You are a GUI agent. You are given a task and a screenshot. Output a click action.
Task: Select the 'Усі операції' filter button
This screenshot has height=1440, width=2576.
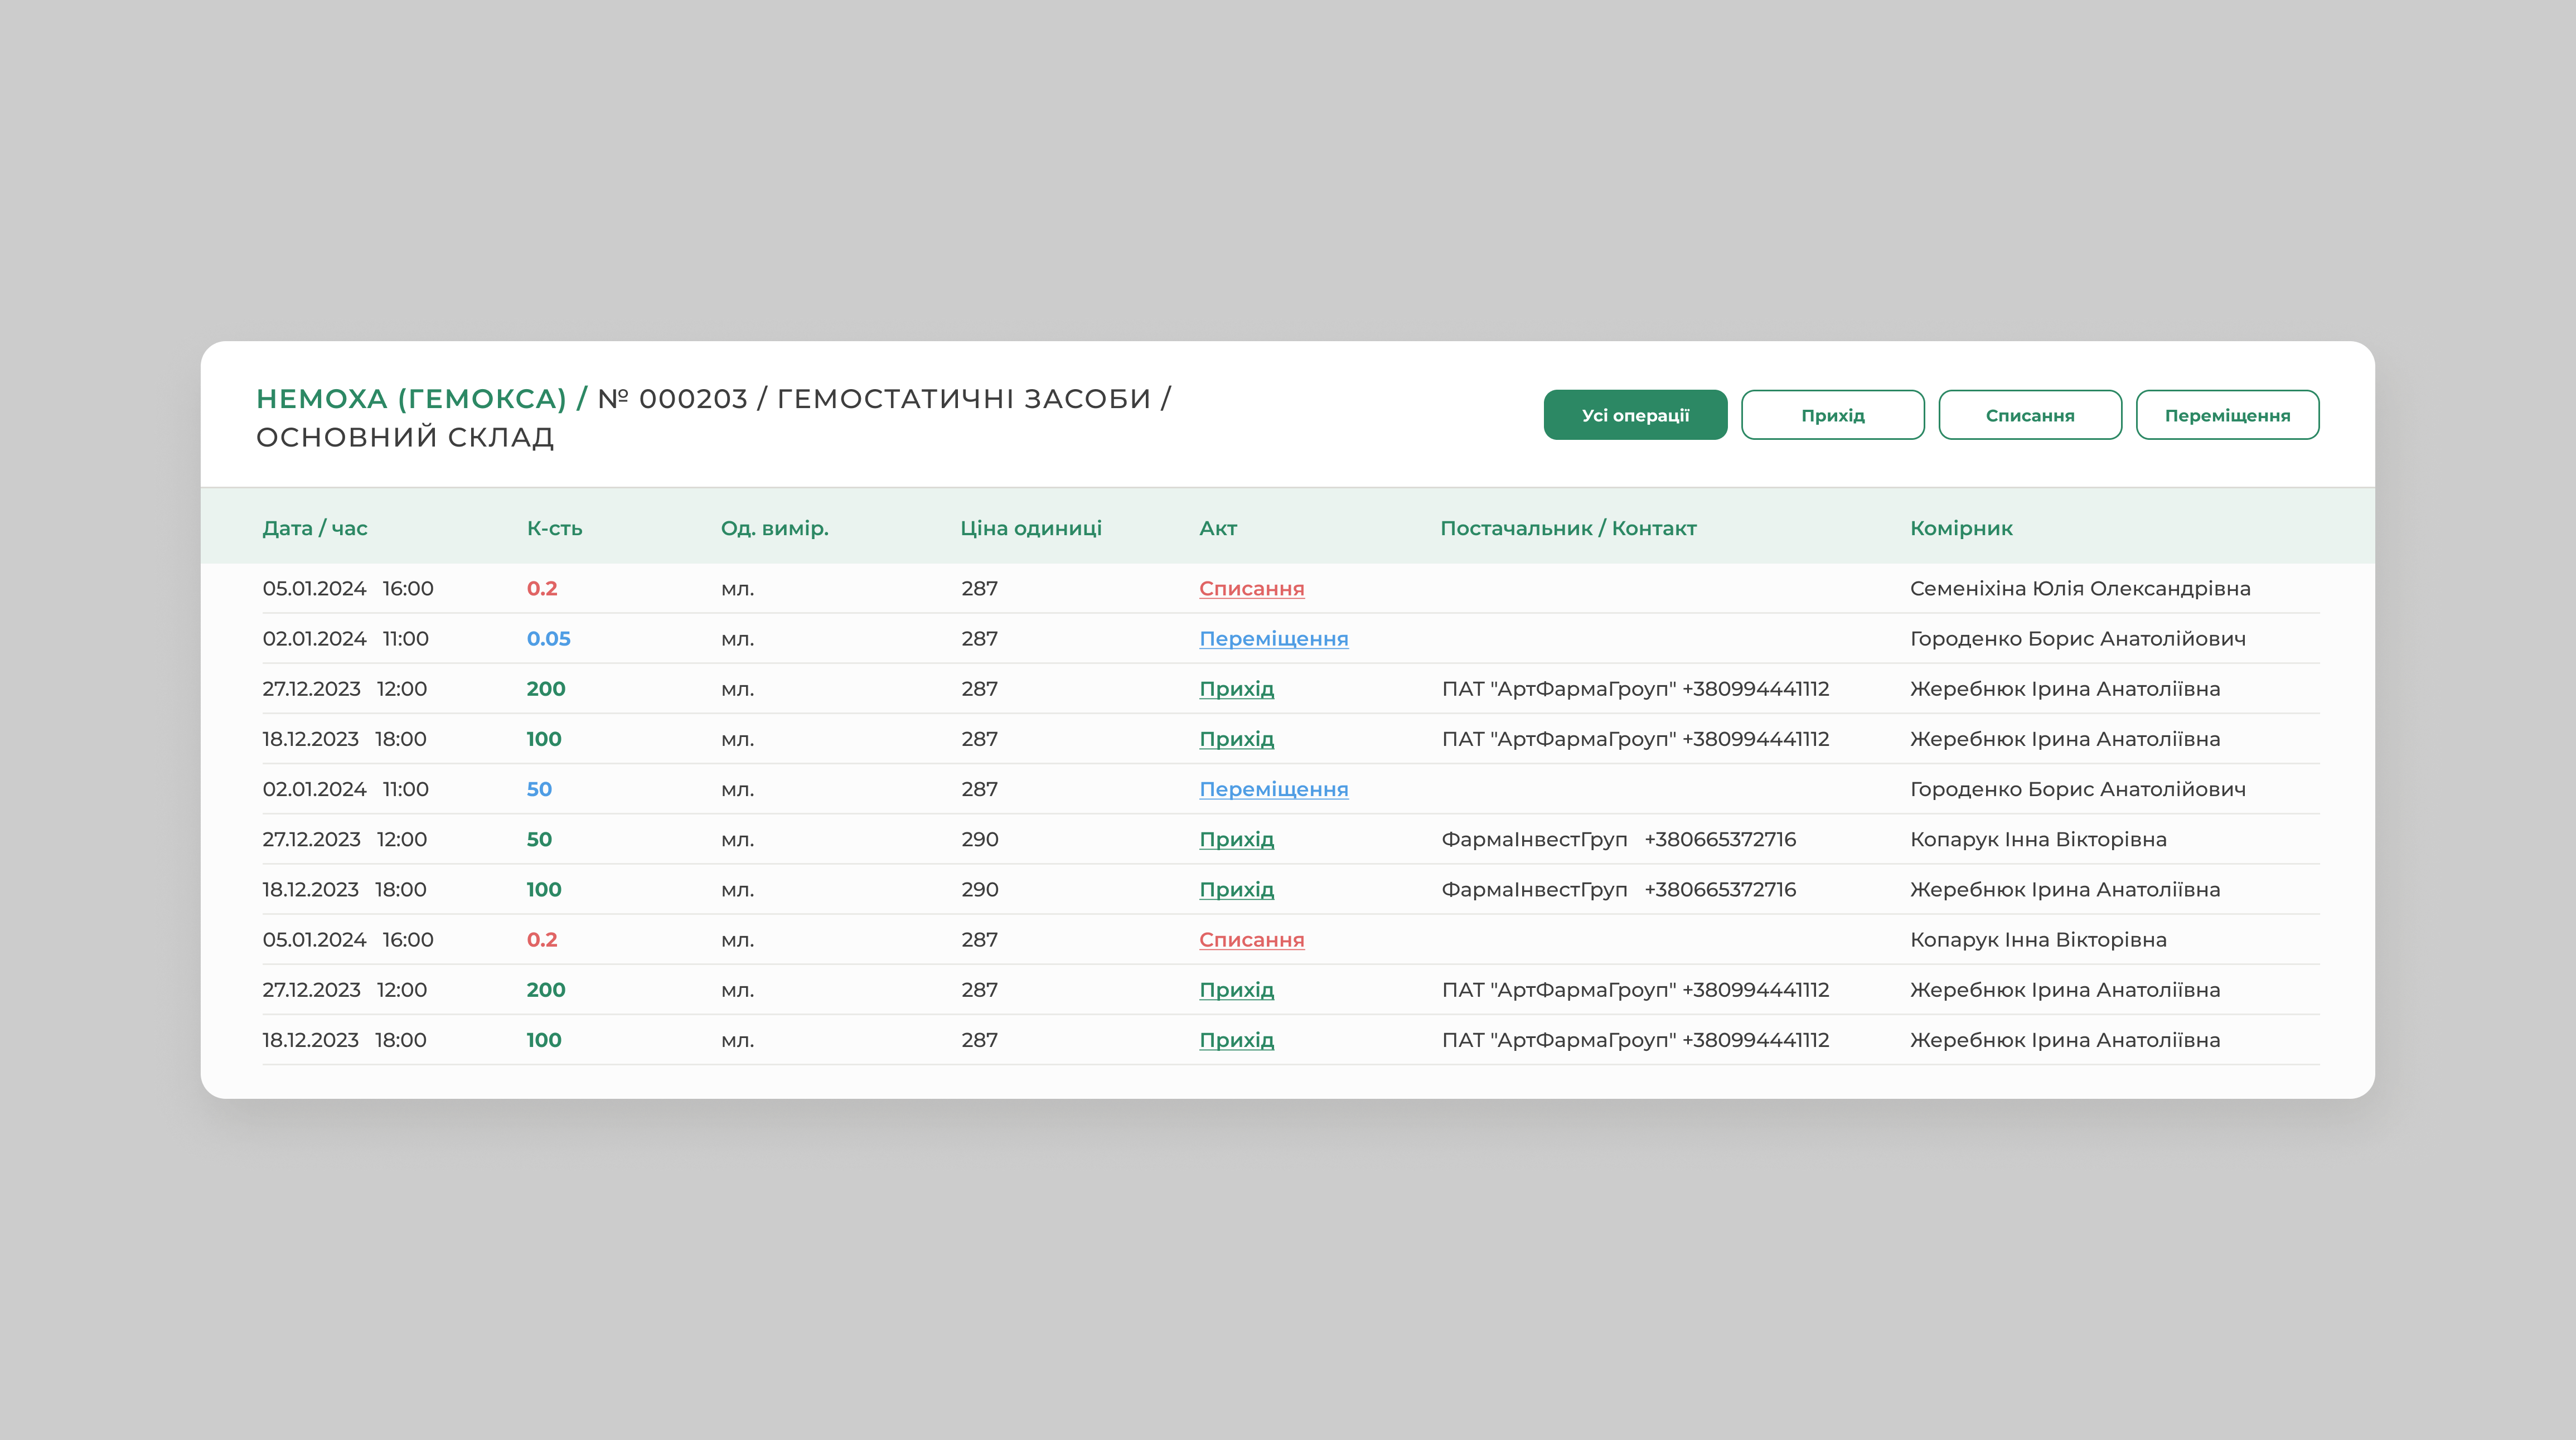1635,415
